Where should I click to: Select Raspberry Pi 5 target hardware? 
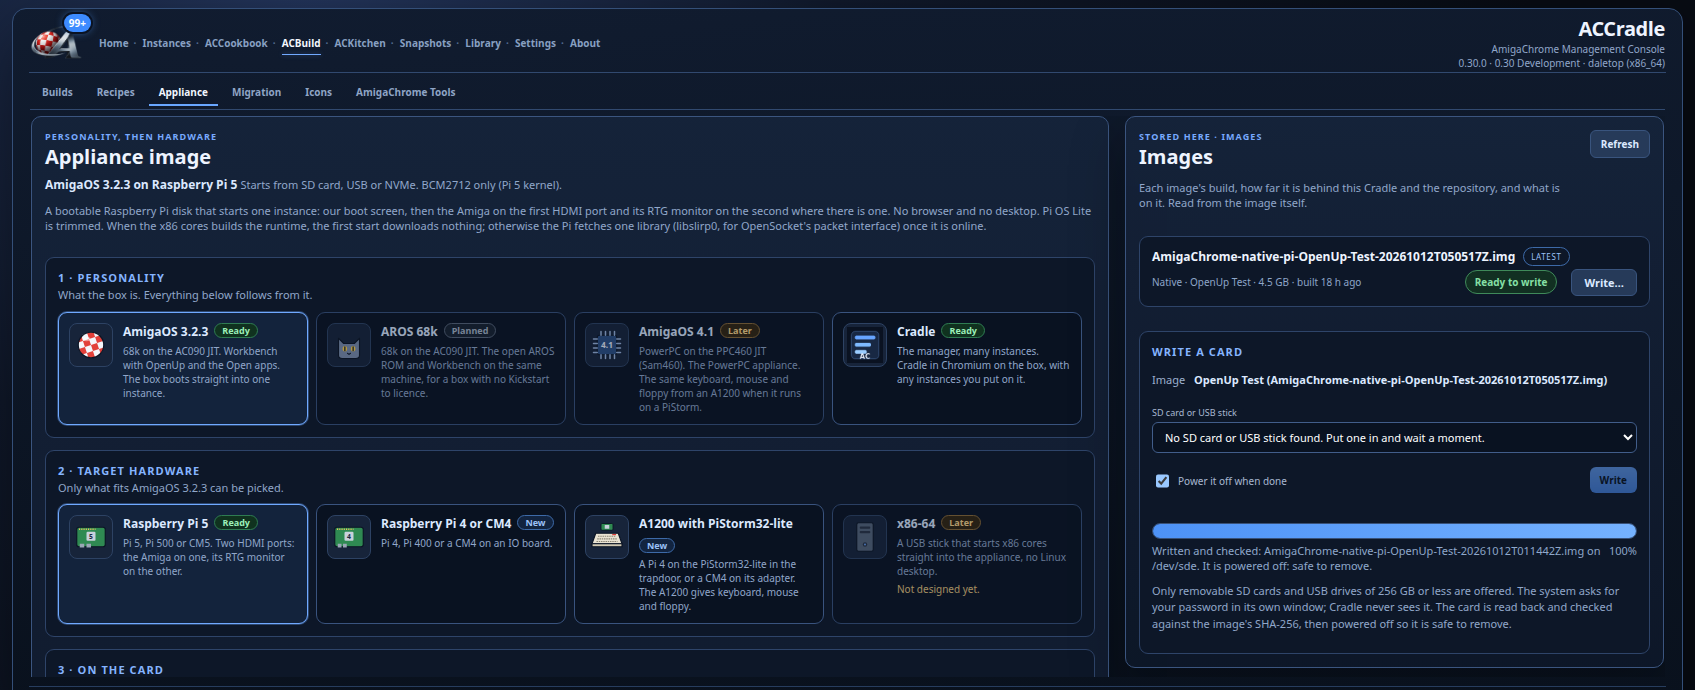(183, 564)
